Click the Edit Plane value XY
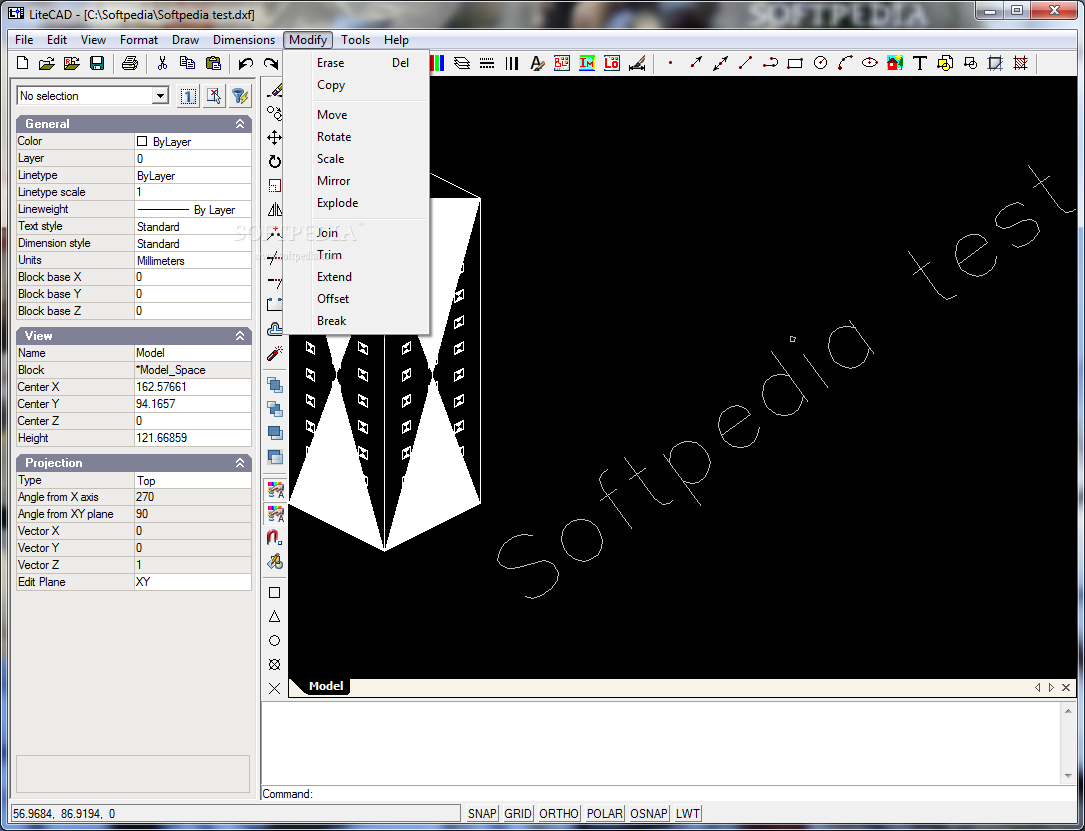The width and height of the screenshot is (1085, 831). pos(192,582)
